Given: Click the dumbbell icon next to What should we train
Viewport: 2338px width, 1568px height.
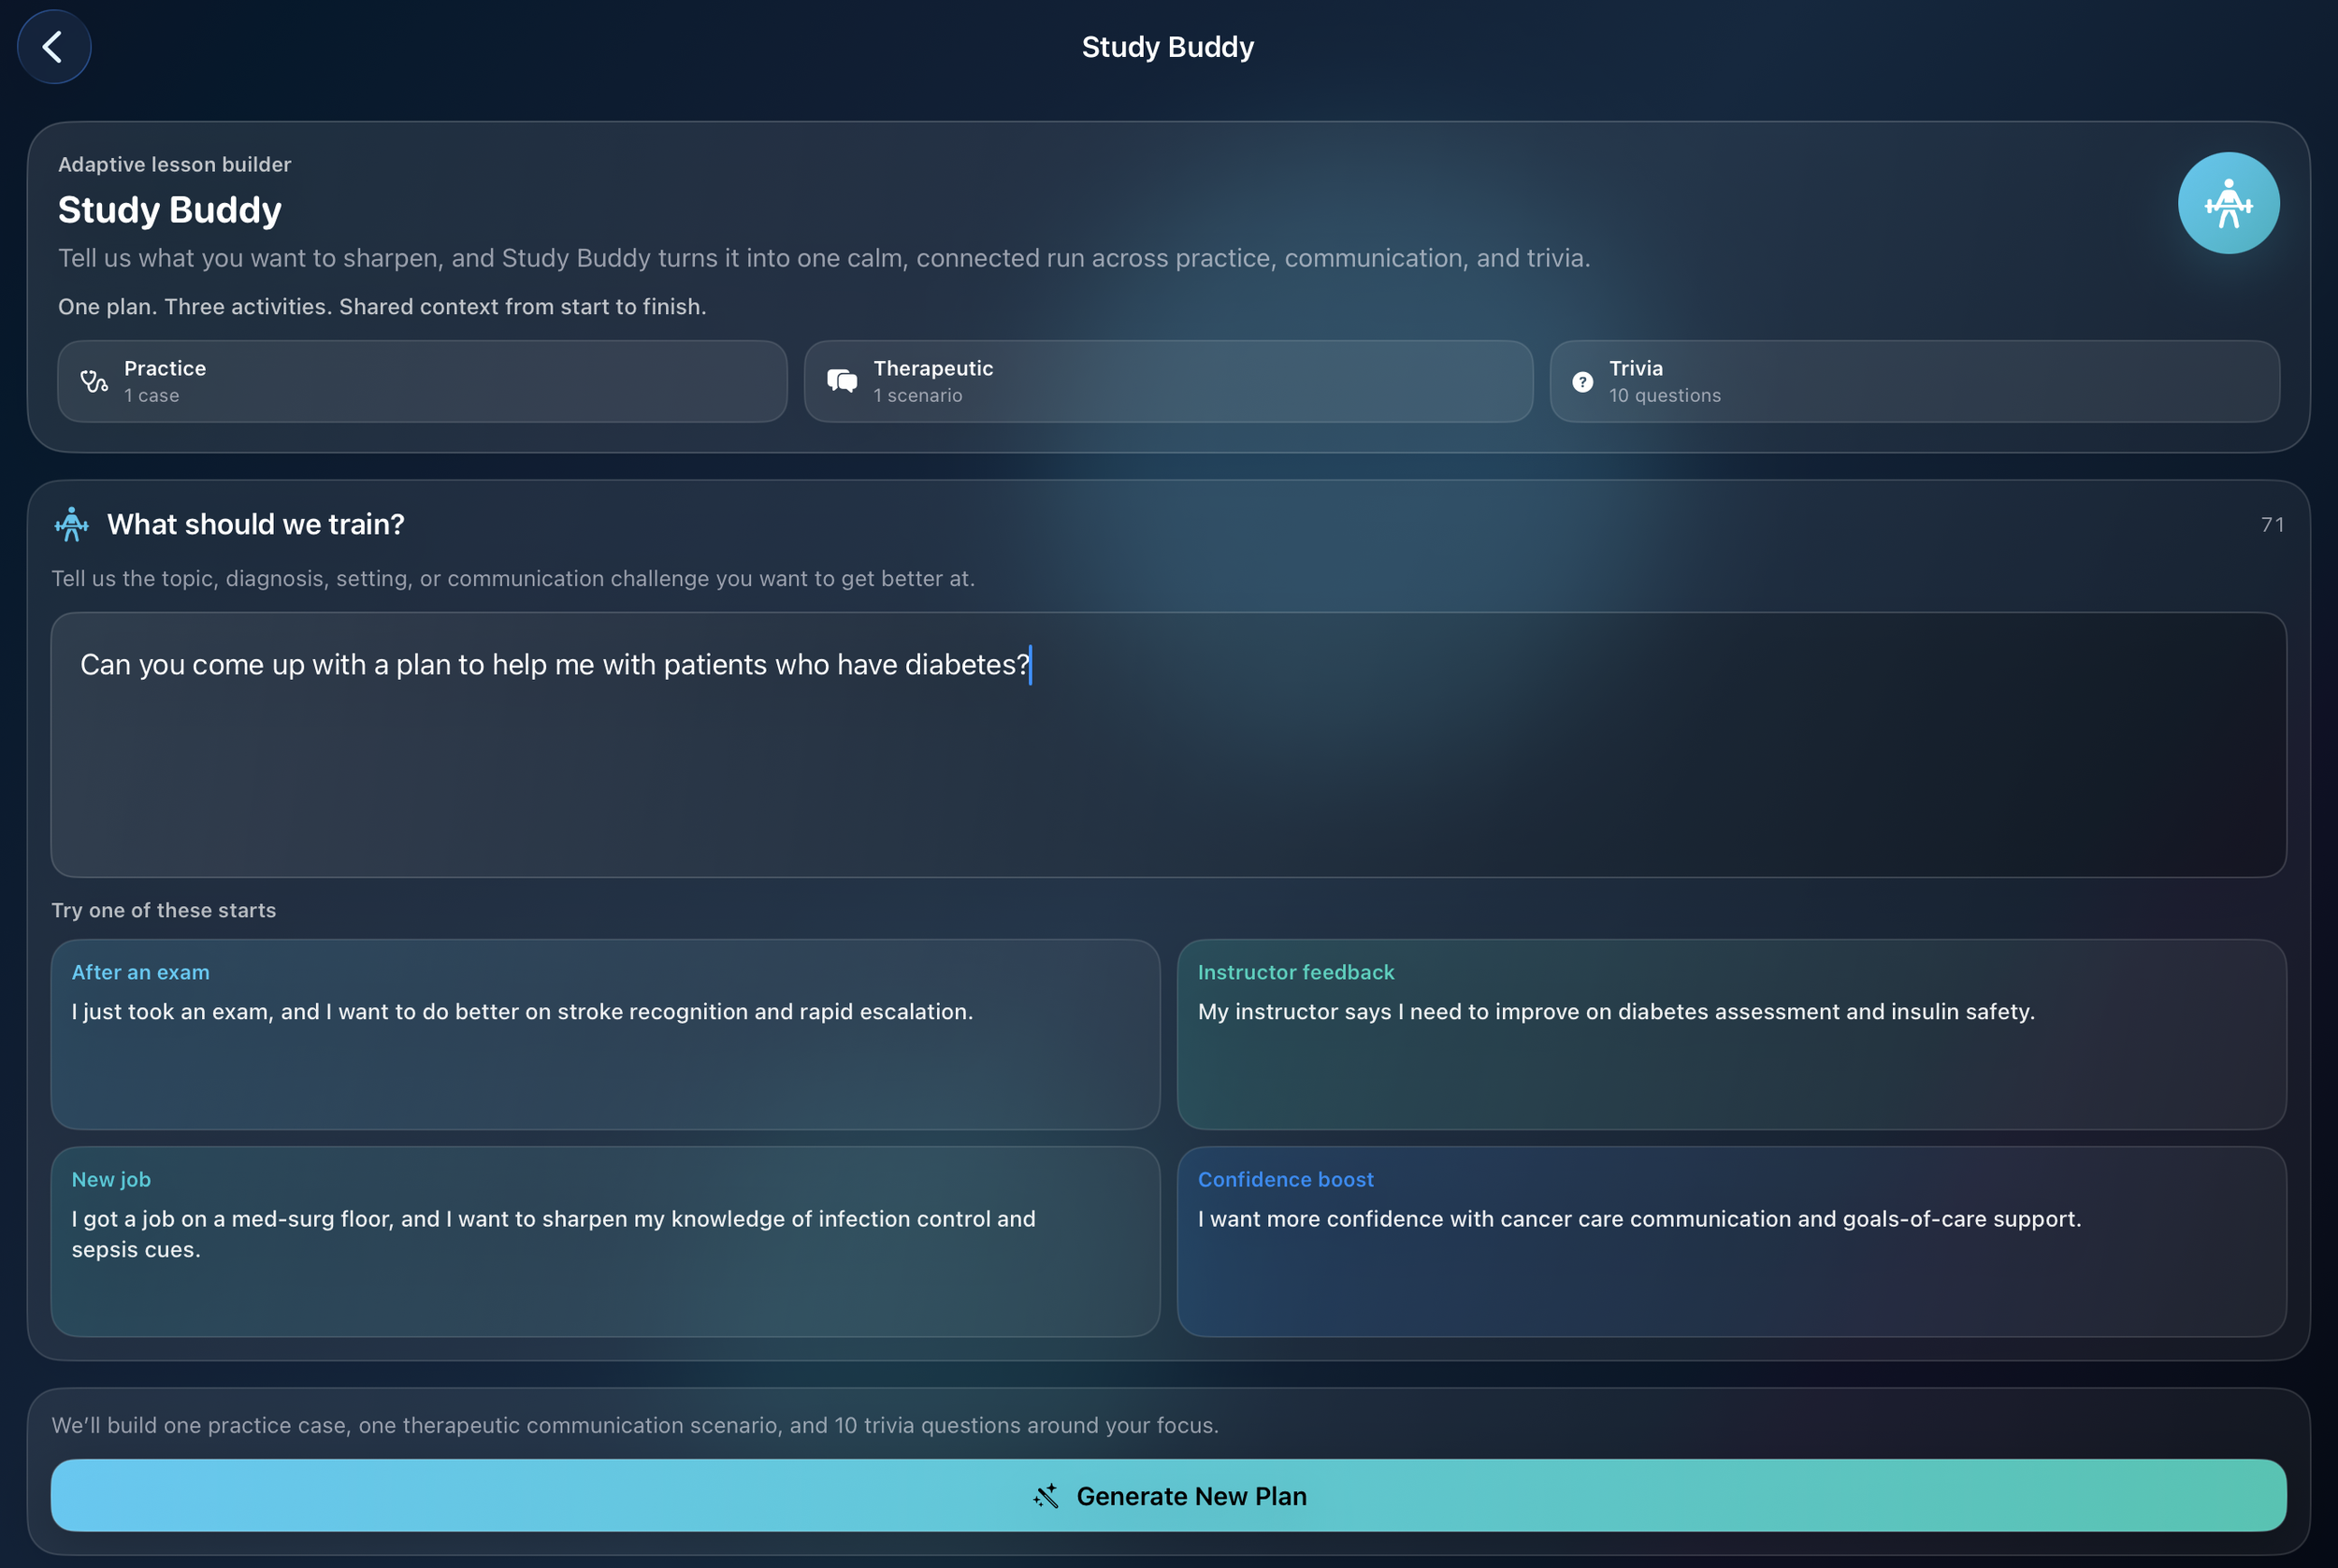Looking at the screenshot, I should tap(71, 523).
